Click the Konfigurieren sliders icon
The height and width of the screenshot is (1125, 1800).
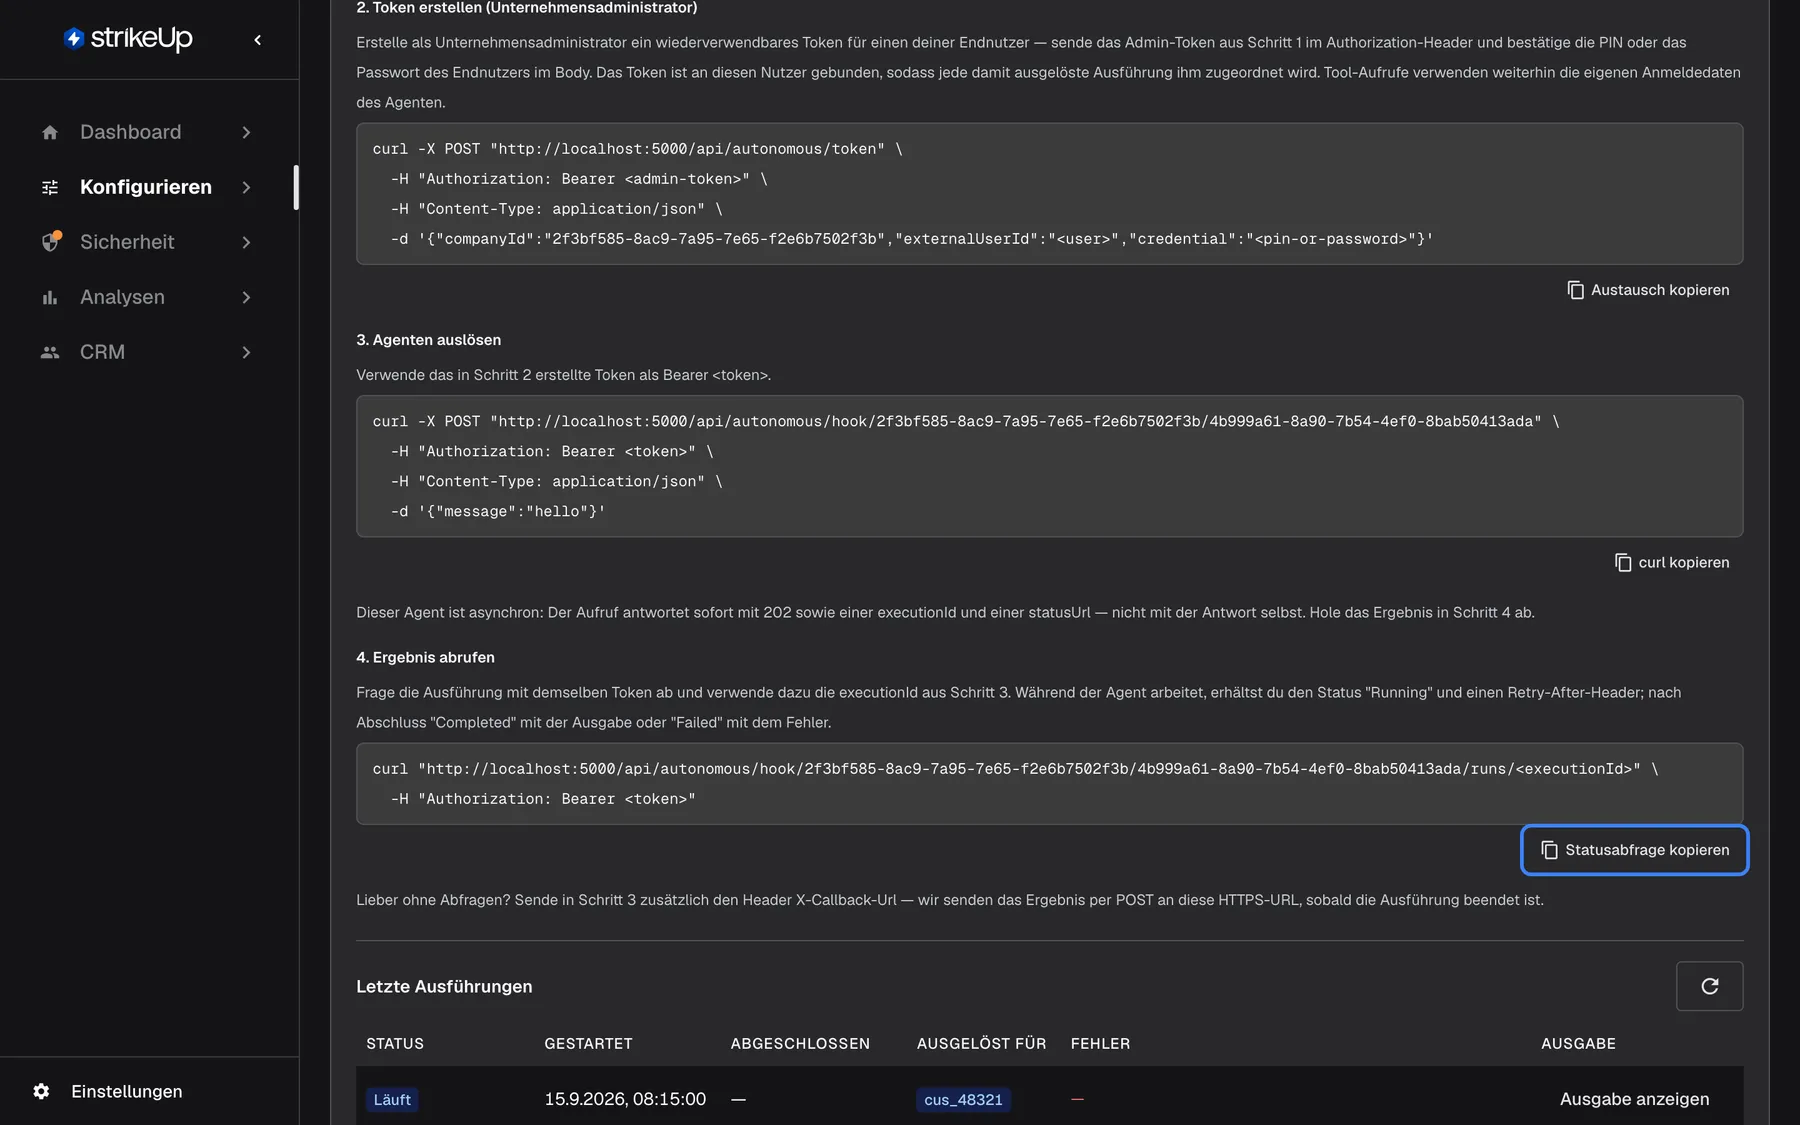[x=50, y=187]
